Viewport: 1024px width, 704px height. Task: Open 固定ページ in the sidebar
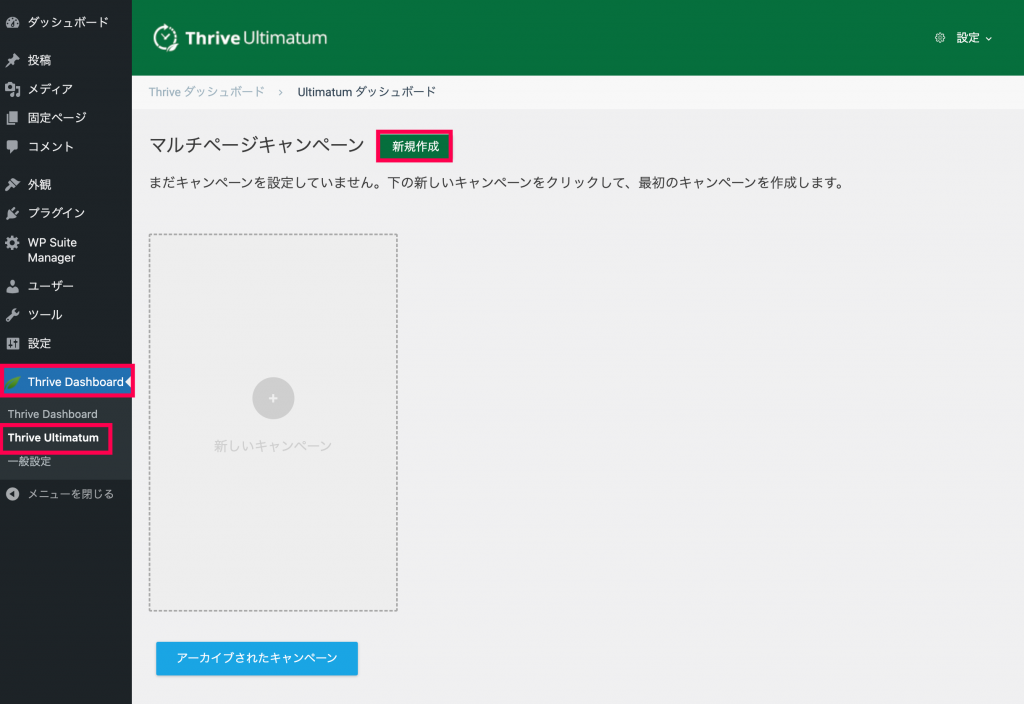65,118
